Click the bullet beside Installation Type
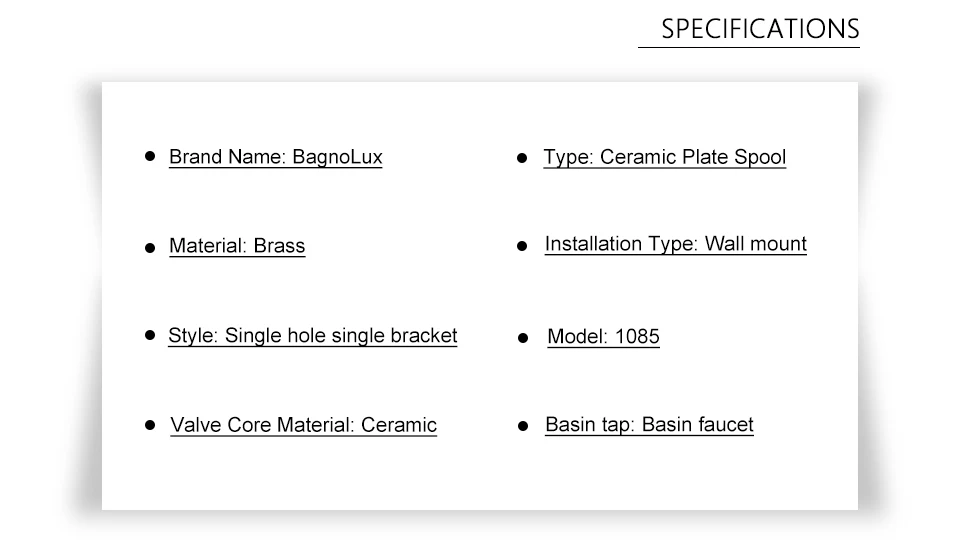The width and height of the screenshot is (960, 554). coord(522,246)
